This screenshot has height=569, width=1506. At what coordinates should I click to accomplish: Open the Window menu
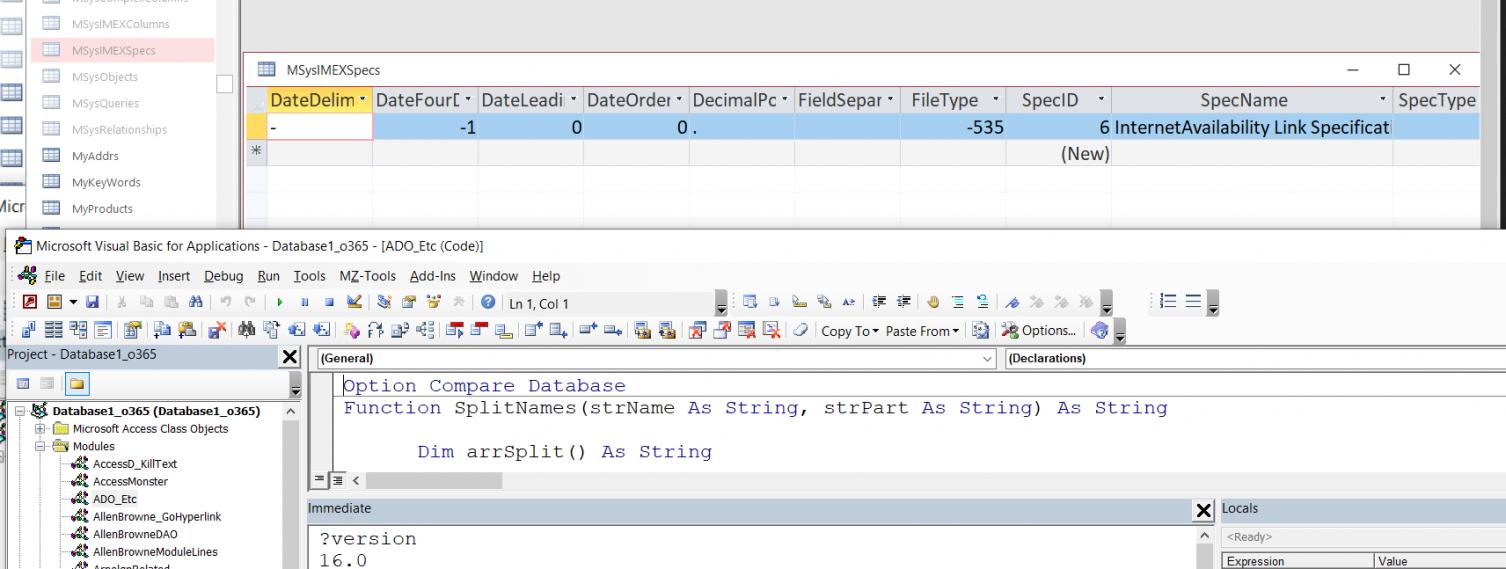pos(494,276)
